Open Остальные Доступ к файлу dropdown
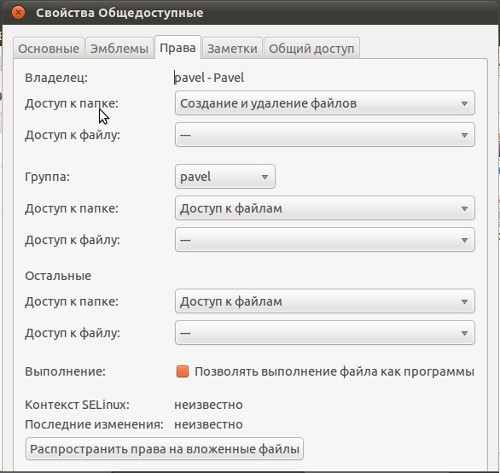Viewport: 500px width, 473px height. [325, 333]
